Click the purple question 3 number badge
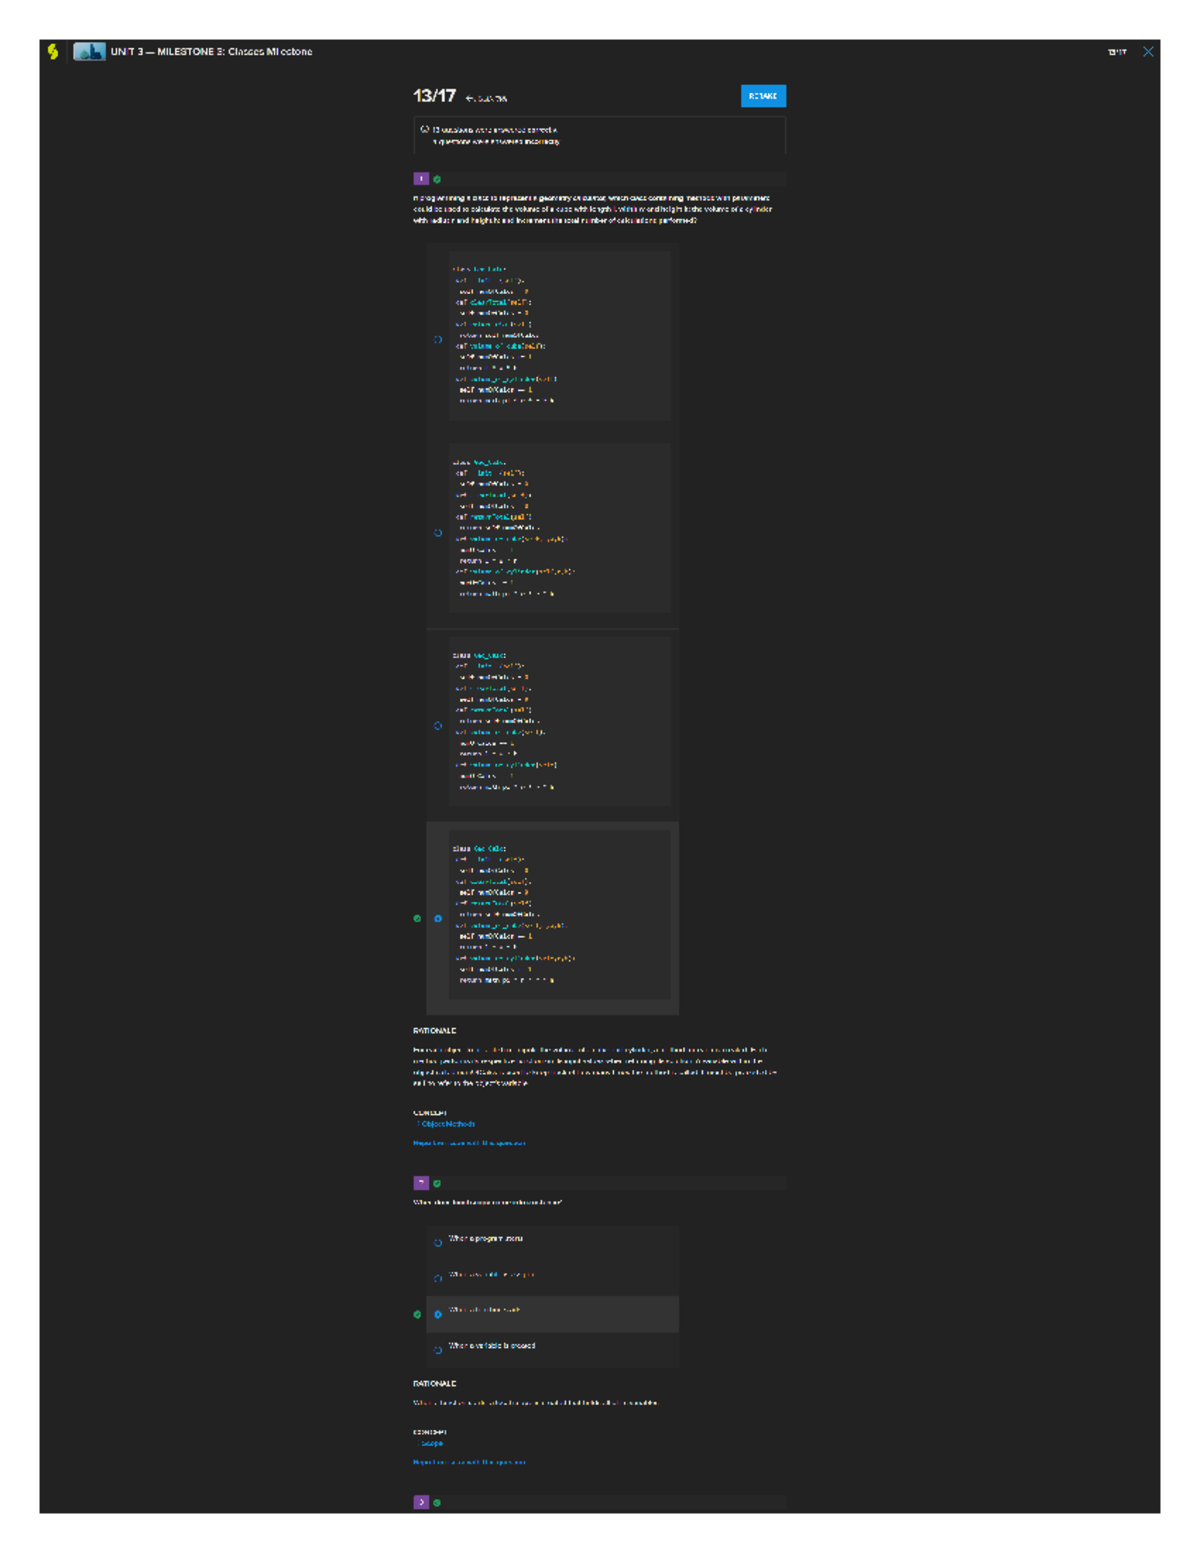1200x1553 pixels. [x=421, y=1502]
